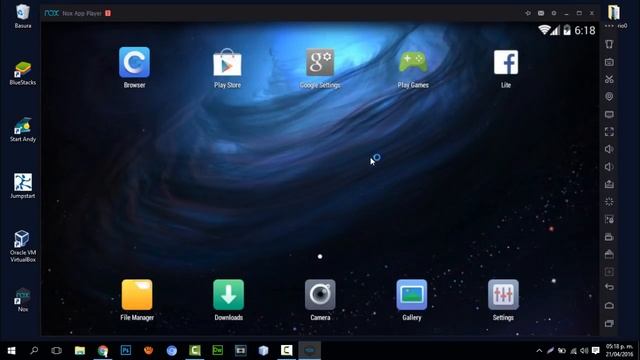Launch Facebook Lite app
This screenshot has width=640, height=360.
506,62
